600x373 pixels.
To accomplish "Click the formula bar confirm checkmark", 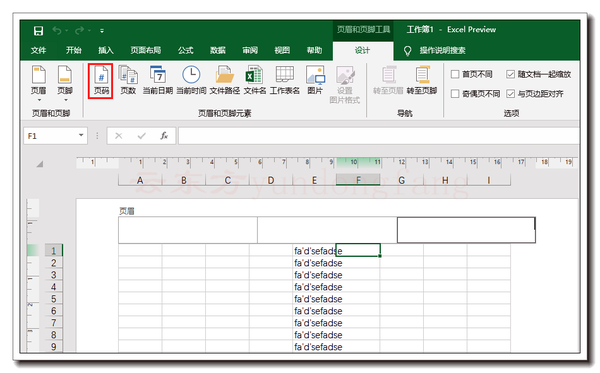I will click(142, 136).
